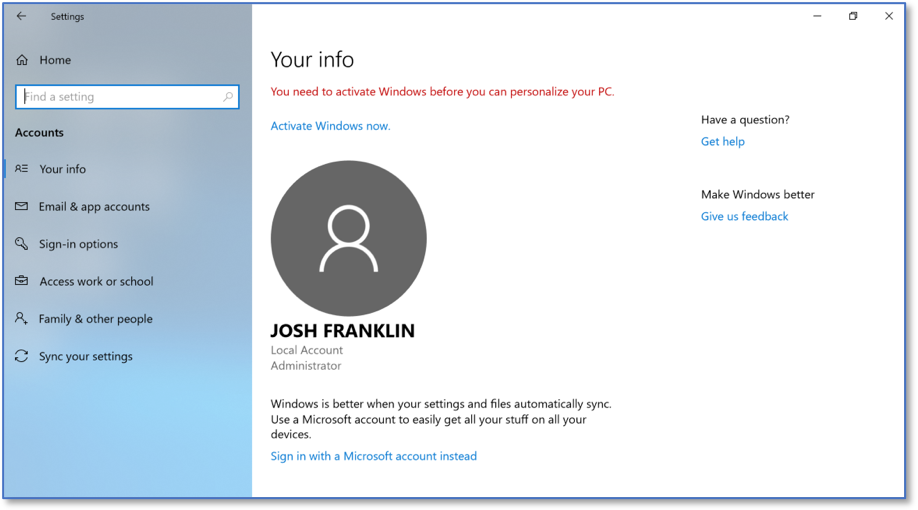This screenshot has width=918, height=510.
Task: Click the Your info person-card icon
Action: click(x=22, y=169)
